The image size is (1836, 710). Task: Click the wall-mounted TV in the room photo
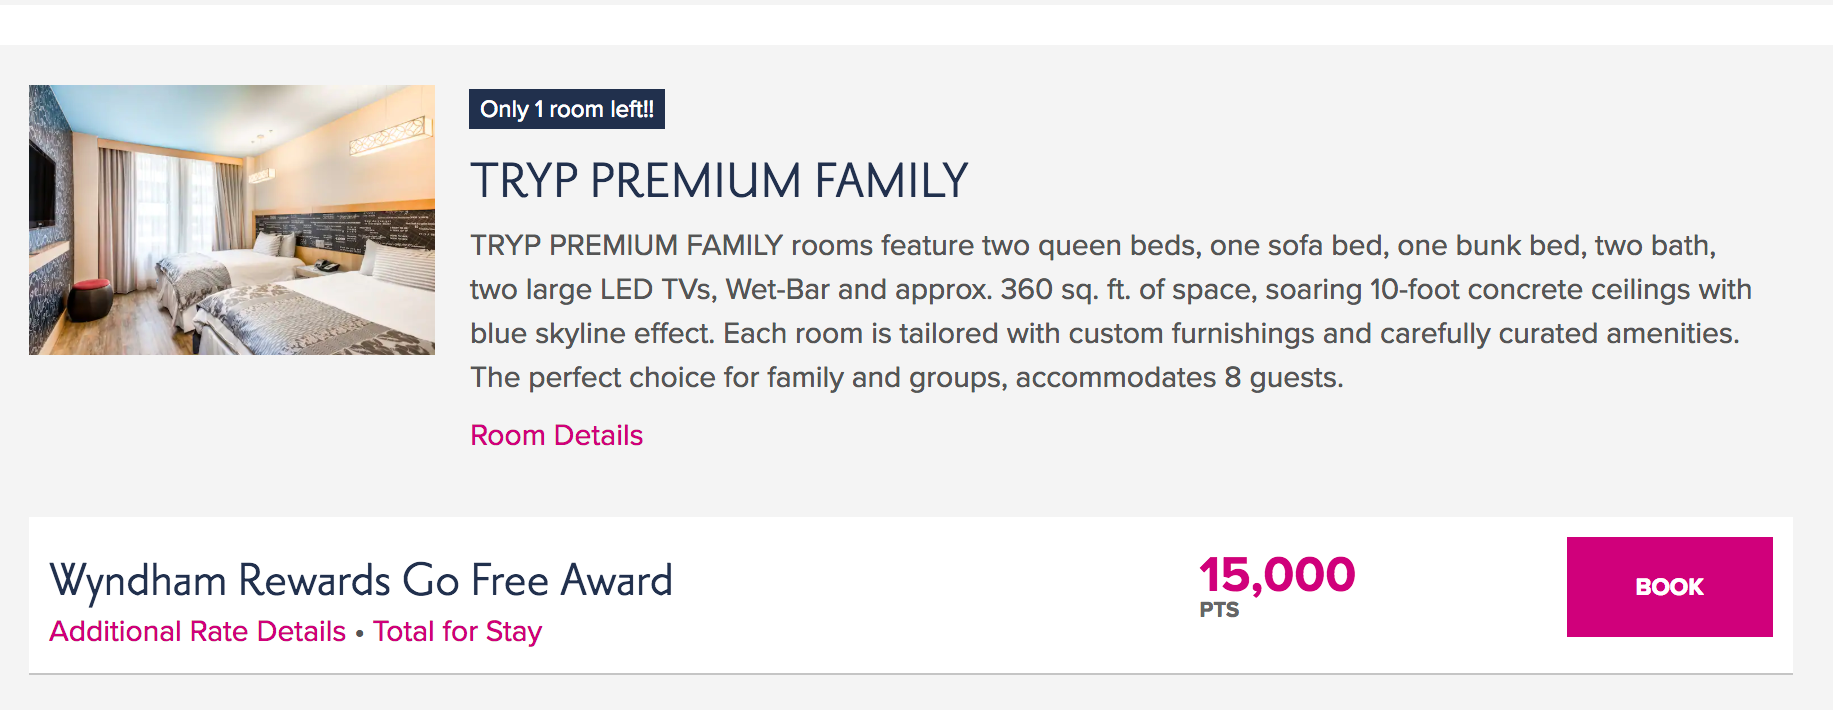(42, 185)
